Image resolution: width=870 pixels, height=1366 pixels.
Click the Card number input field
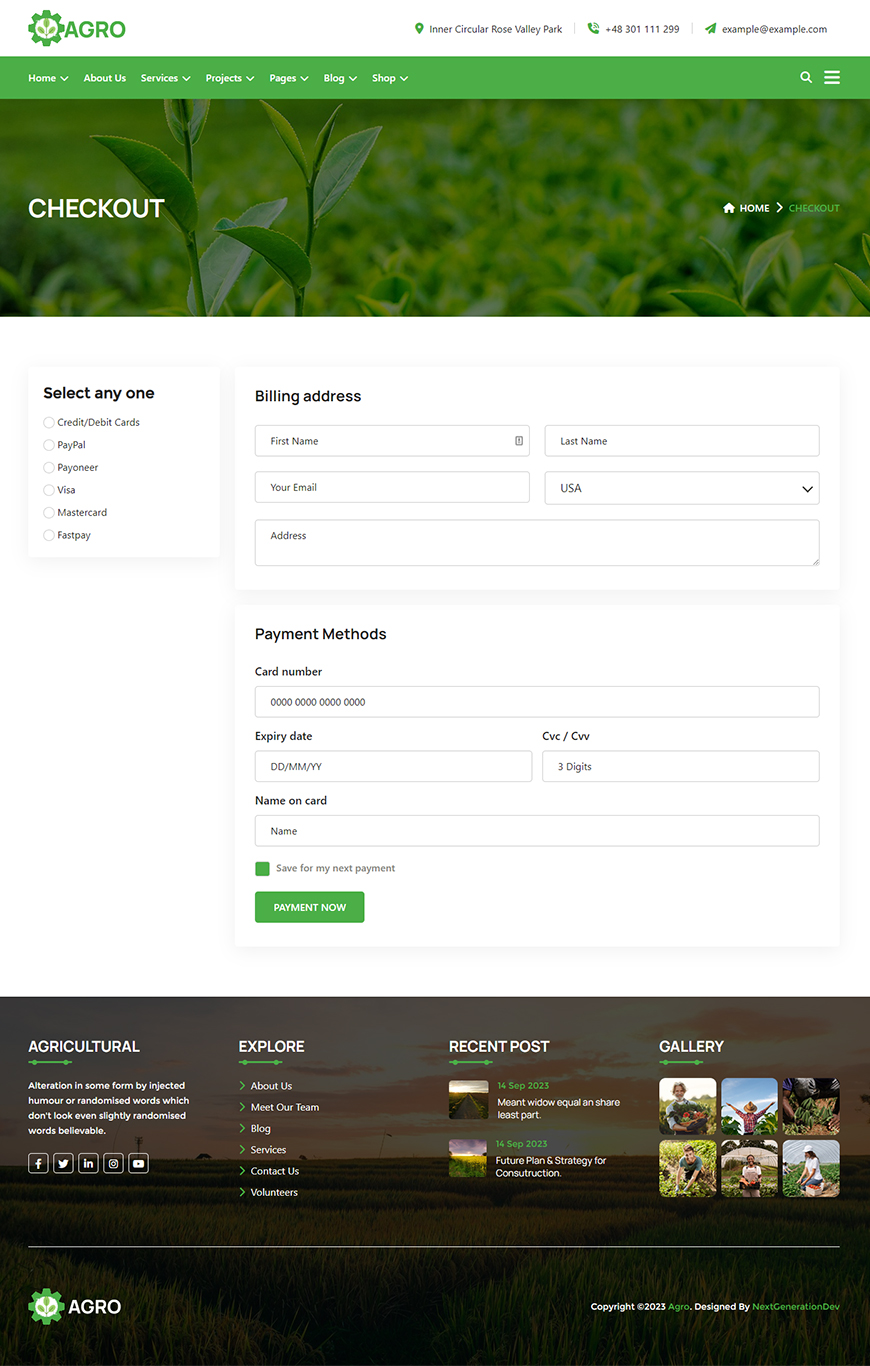(537, 702)
